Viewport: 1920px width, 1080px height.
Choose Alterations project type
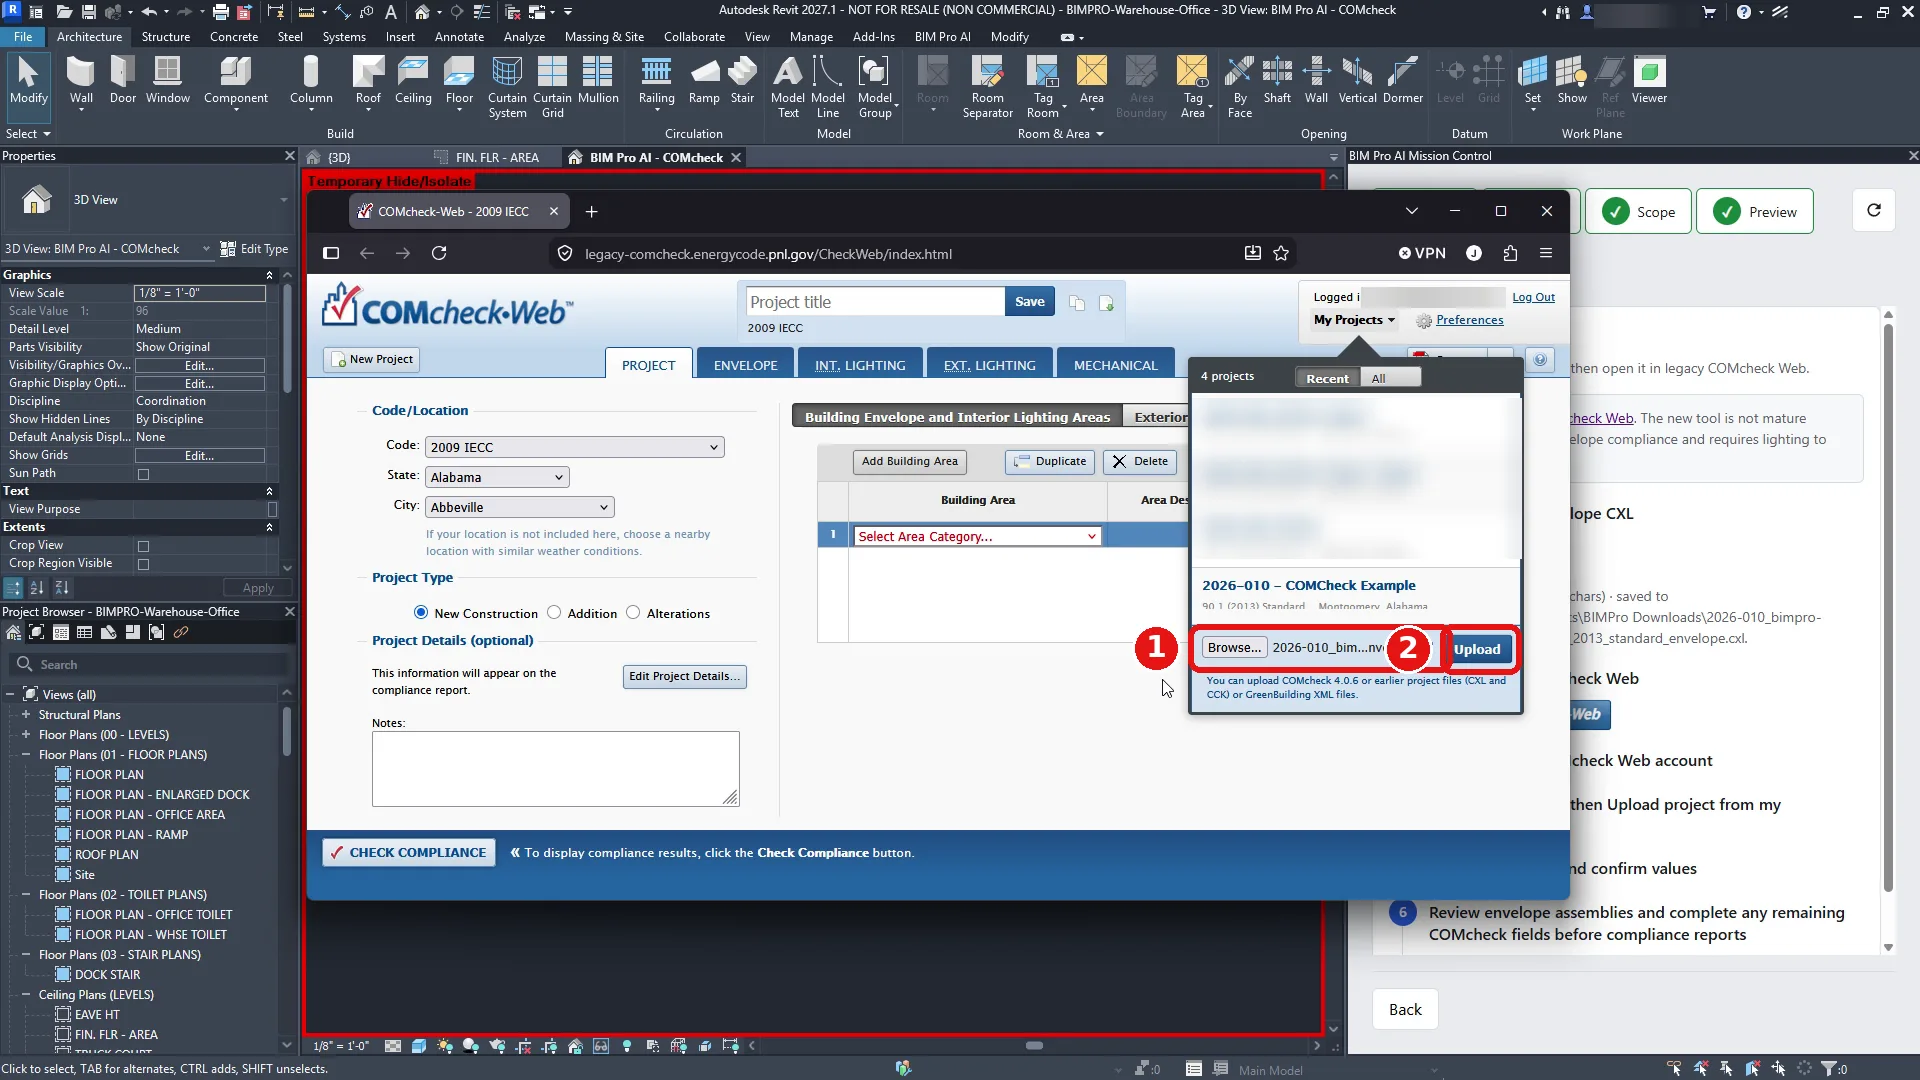tap(633, 613)
